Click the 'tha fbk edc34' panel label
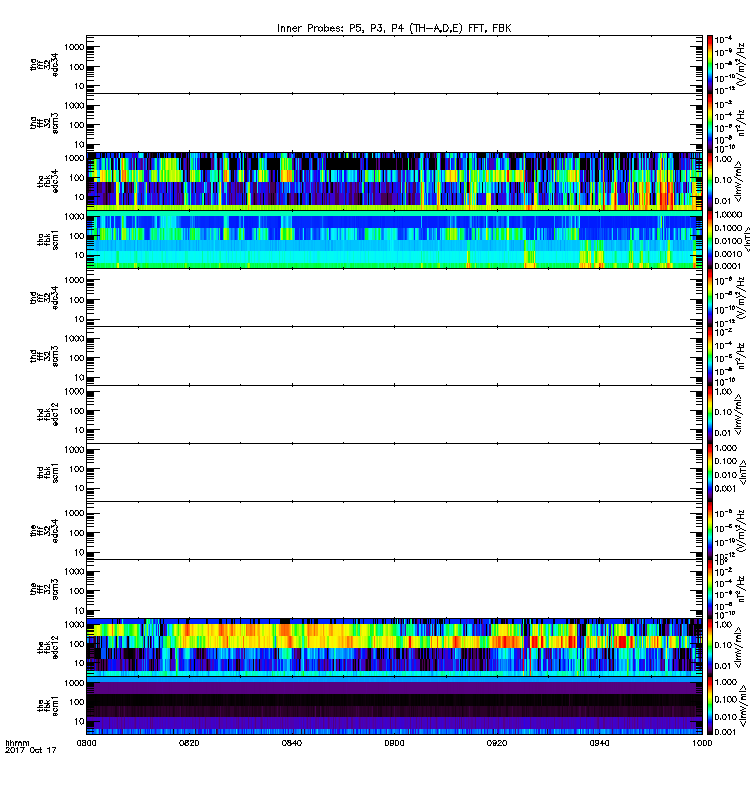 tap(48, 181)
